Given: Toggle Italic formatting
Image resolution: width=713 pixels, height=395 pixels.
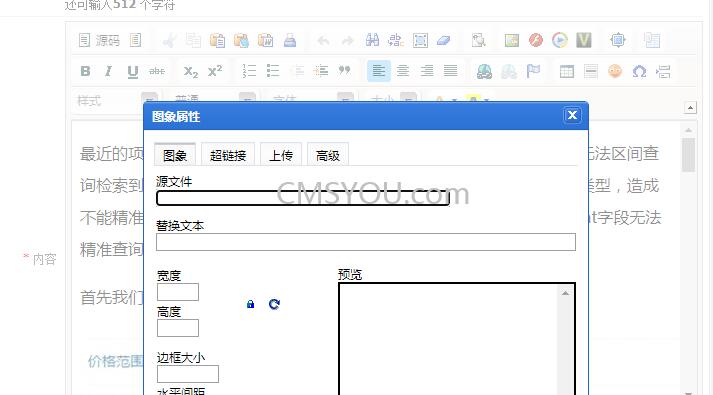Looking at the screenshot, I should tap(108, 71).
